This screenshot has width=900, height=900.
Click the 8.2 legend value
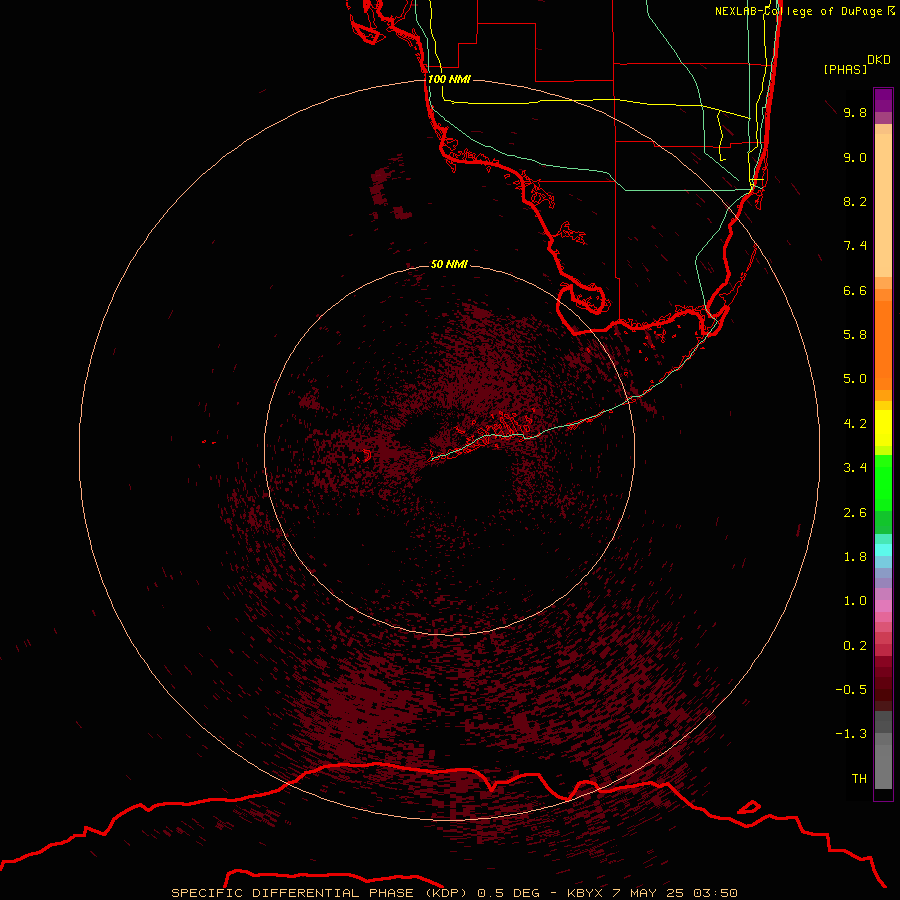point(855,201)
